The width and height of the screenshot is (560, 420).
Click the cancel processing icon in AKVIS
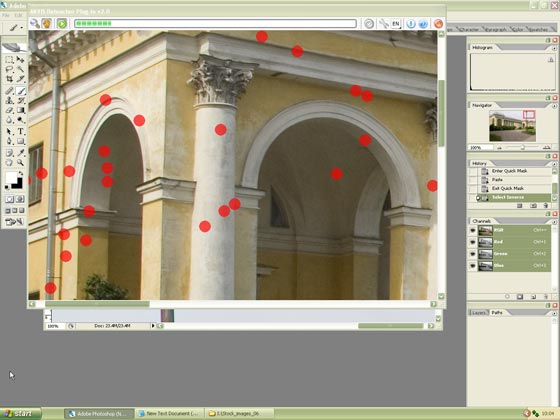coord(369,24)
